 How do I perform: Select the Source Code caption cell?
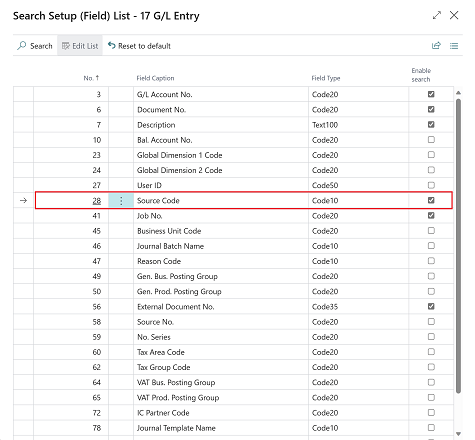pos(221,201)
